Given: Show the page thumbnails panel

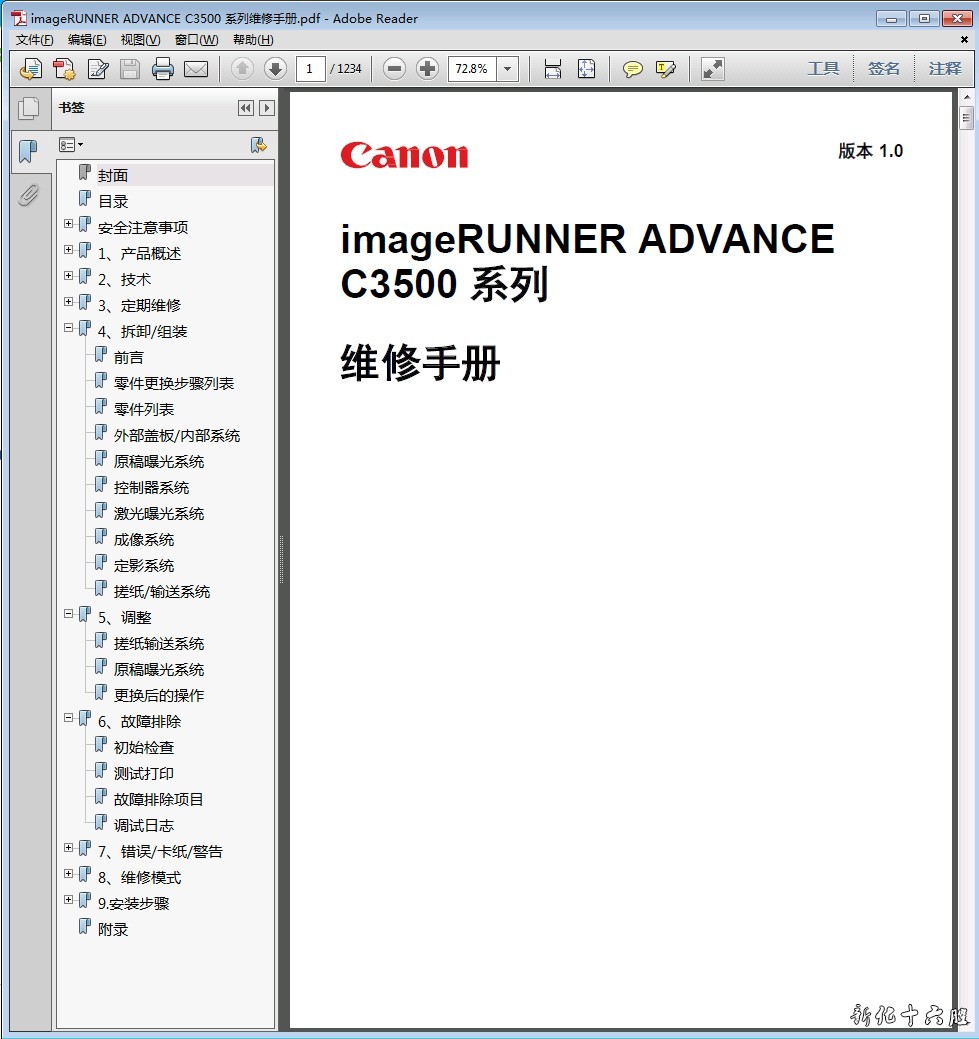Looking at the screenshot, I should point(28,109).
